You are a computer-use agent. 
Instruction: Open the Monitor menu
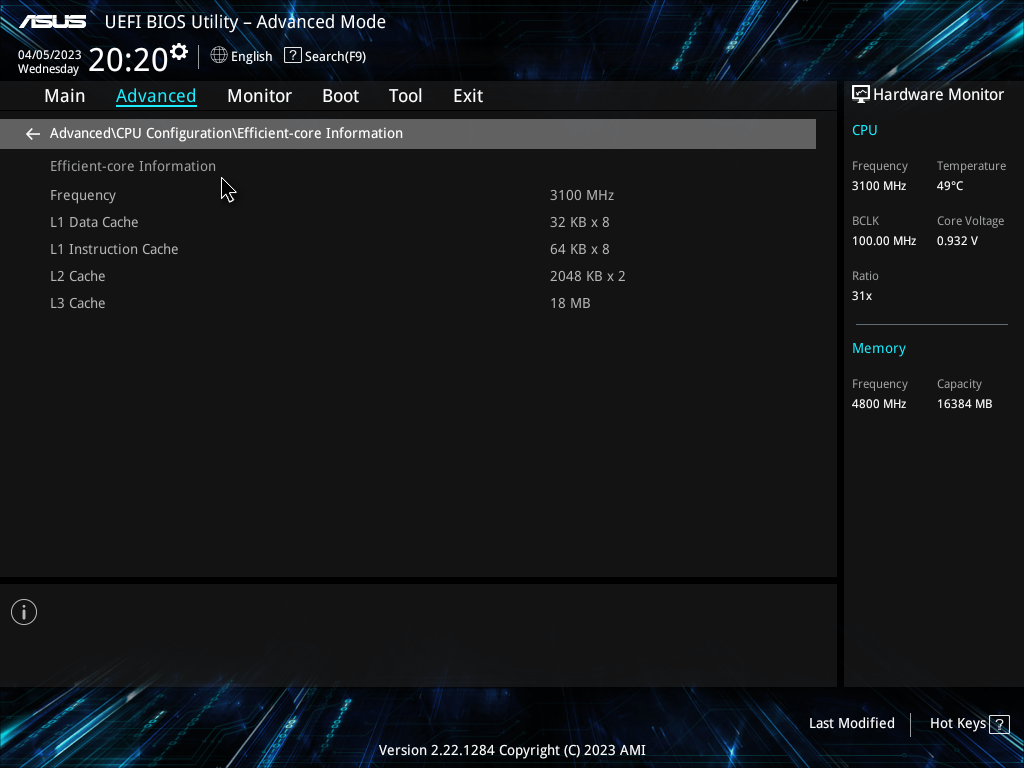pyautogui.click(x=259, y=95)
